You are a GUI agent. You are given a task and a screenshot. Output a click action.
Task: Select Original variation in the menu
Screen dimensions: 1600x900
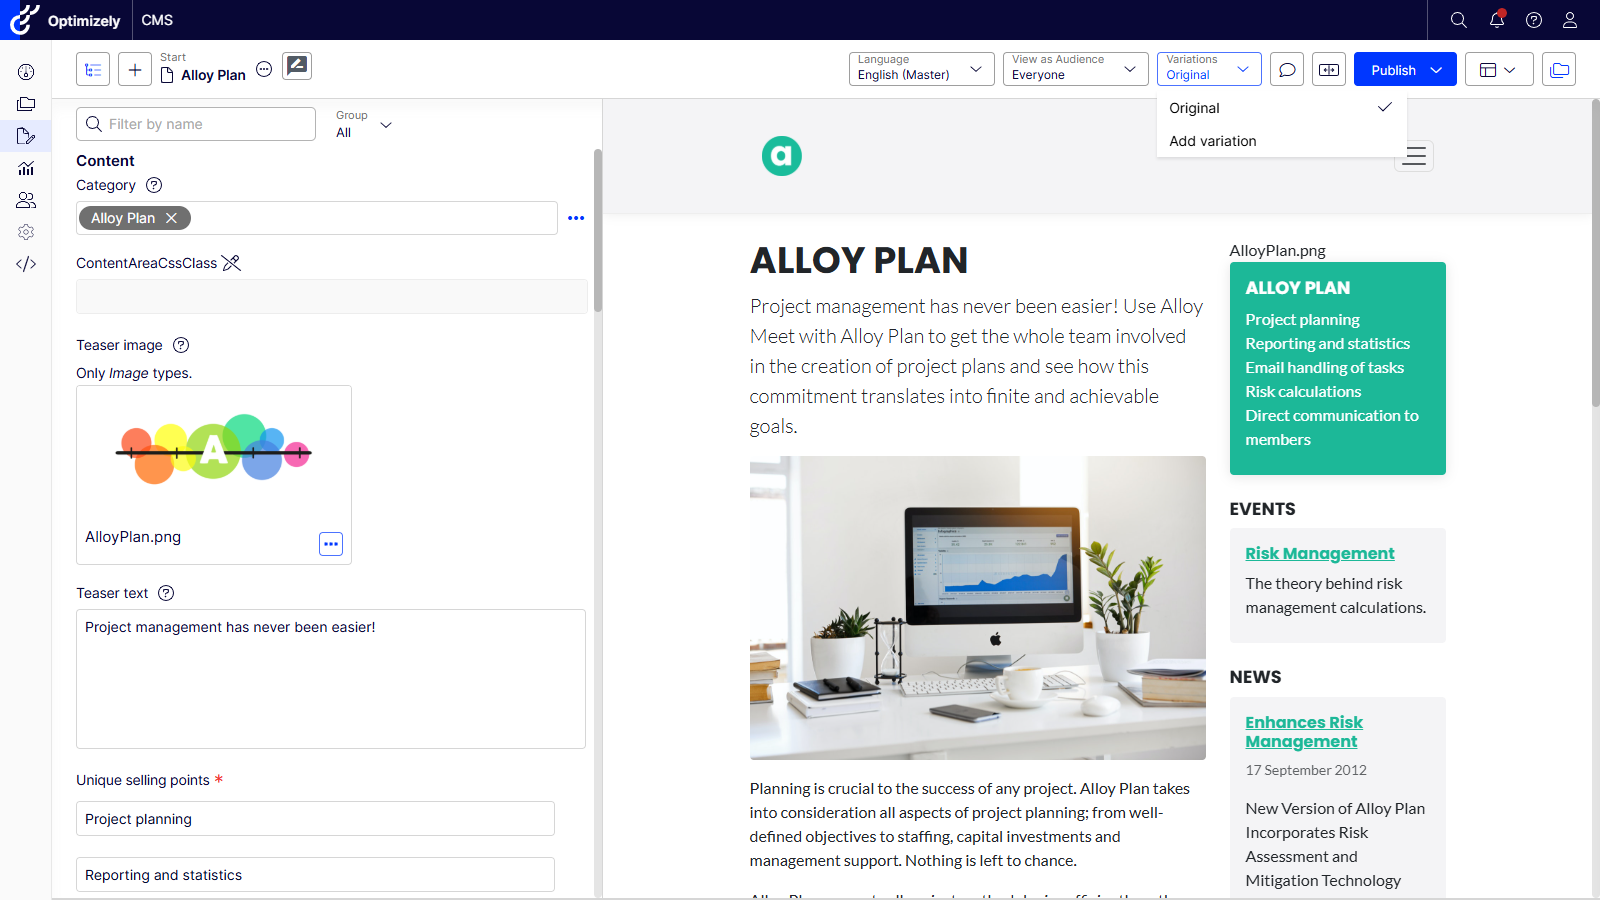click(1282, 108)
